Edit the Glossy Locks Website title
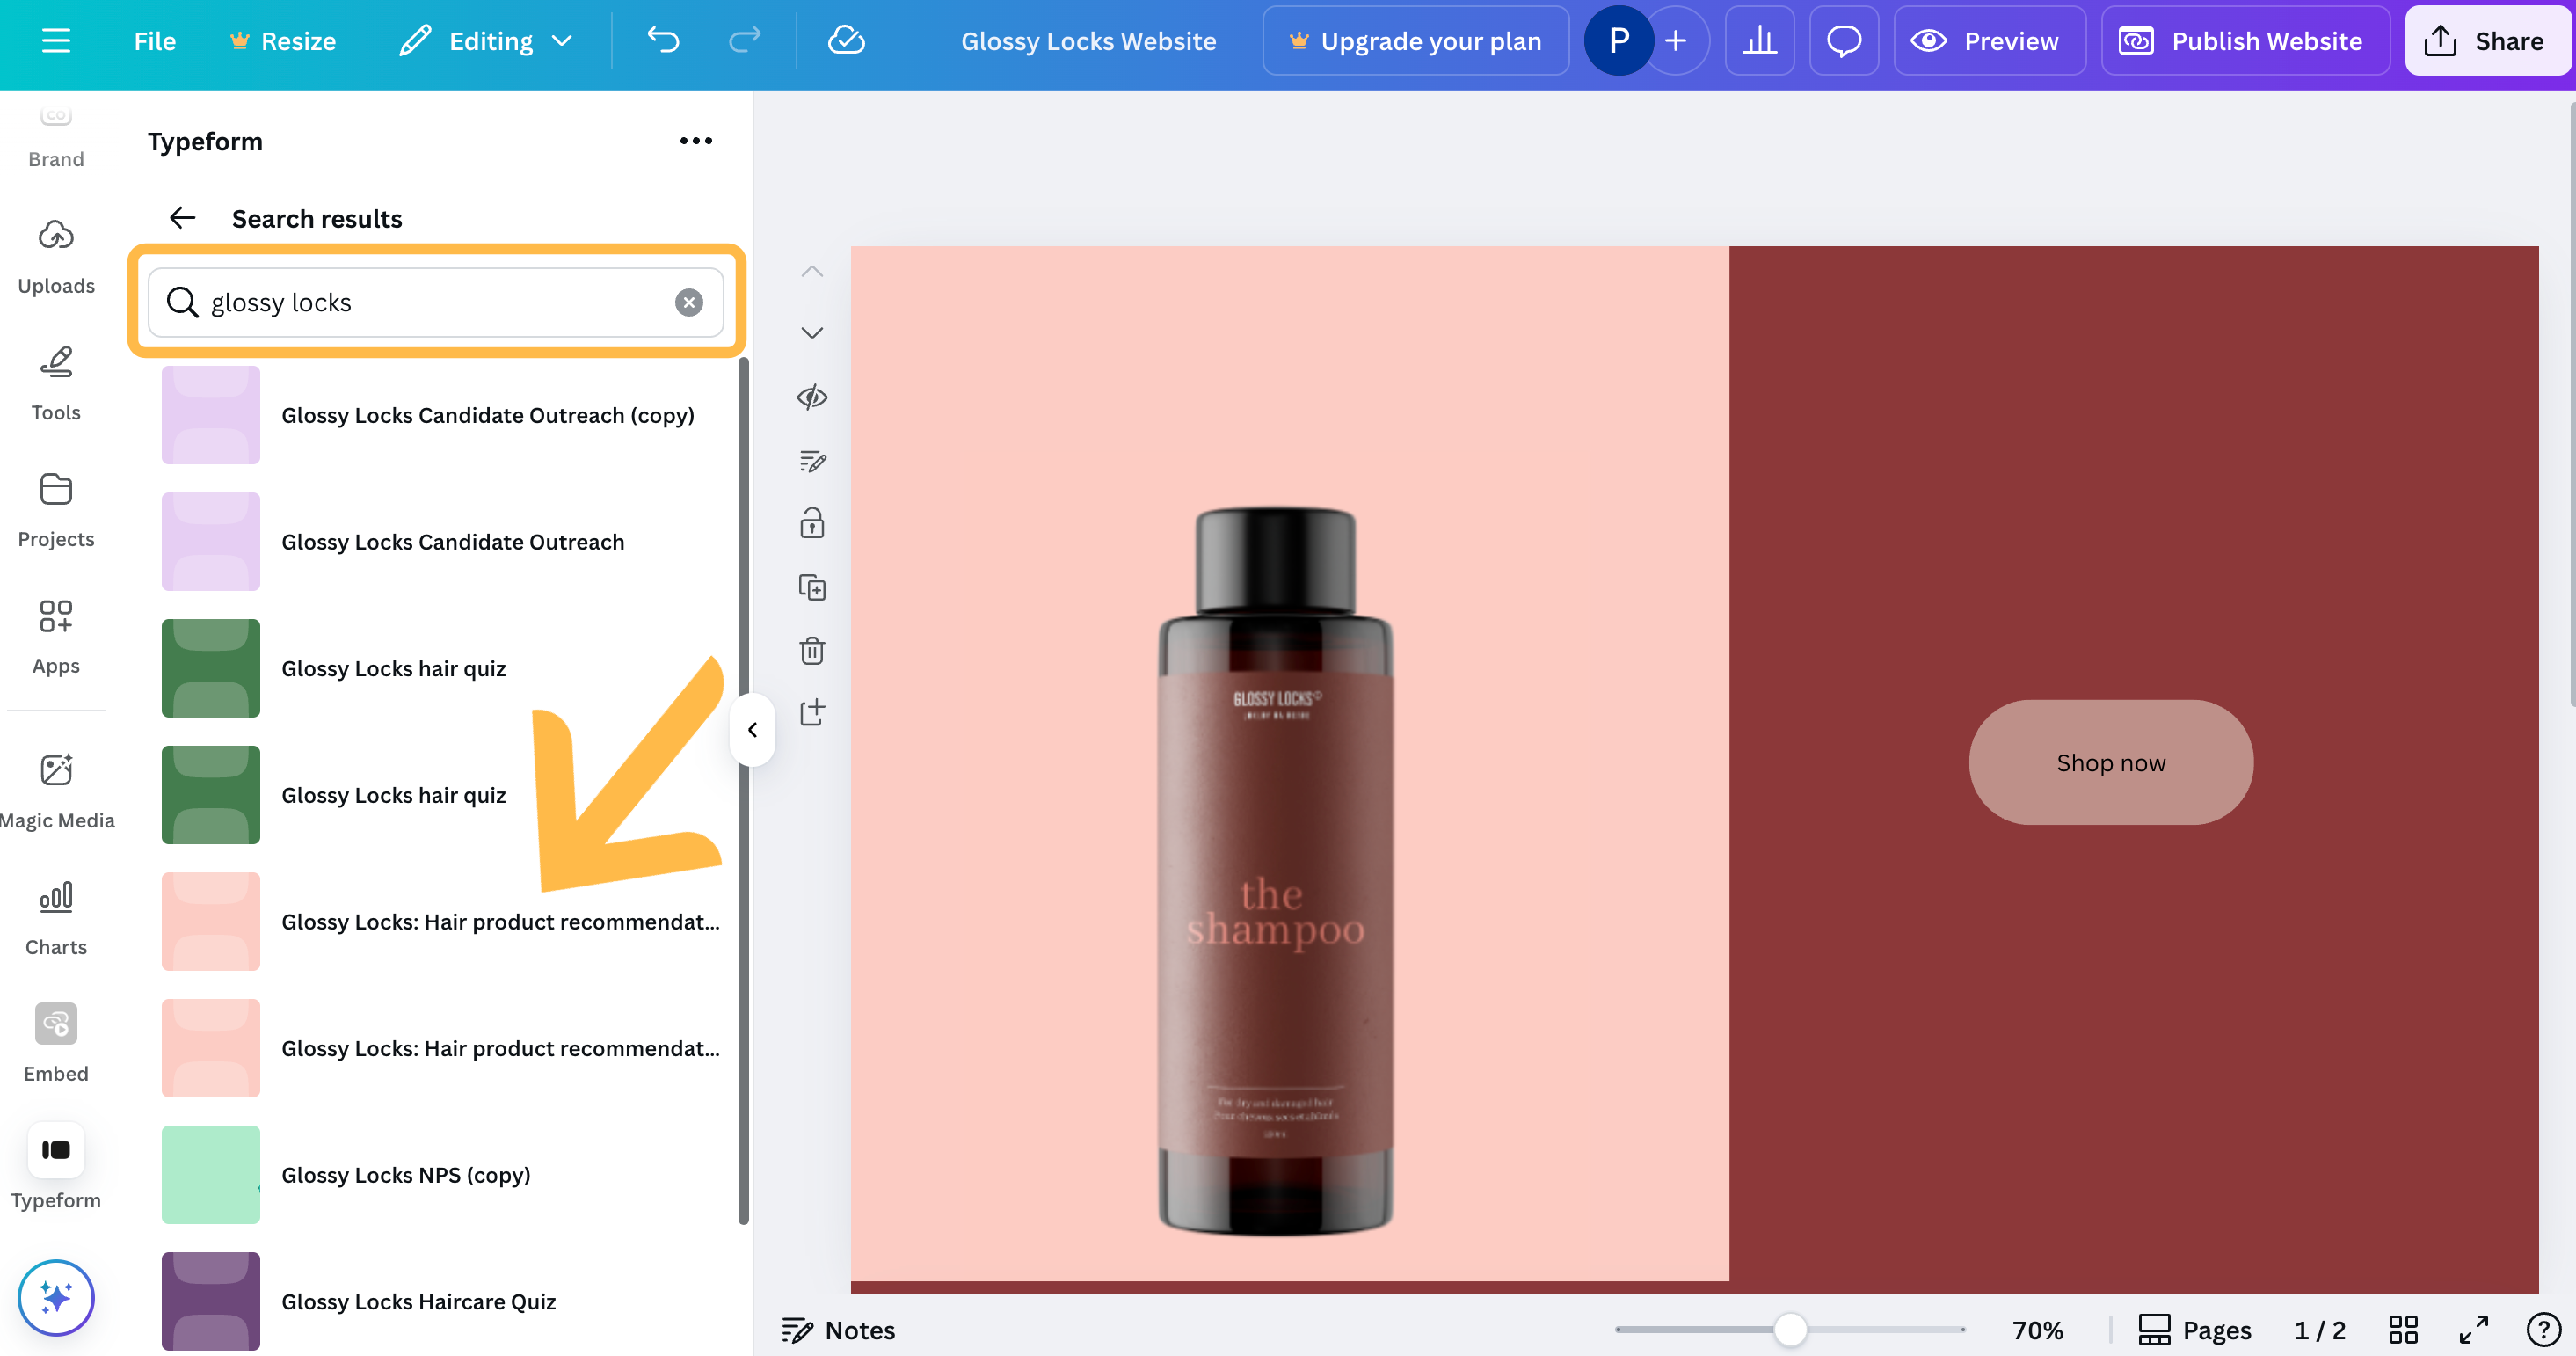This screenshot has width=2576, height=1356. (1088, 41)
